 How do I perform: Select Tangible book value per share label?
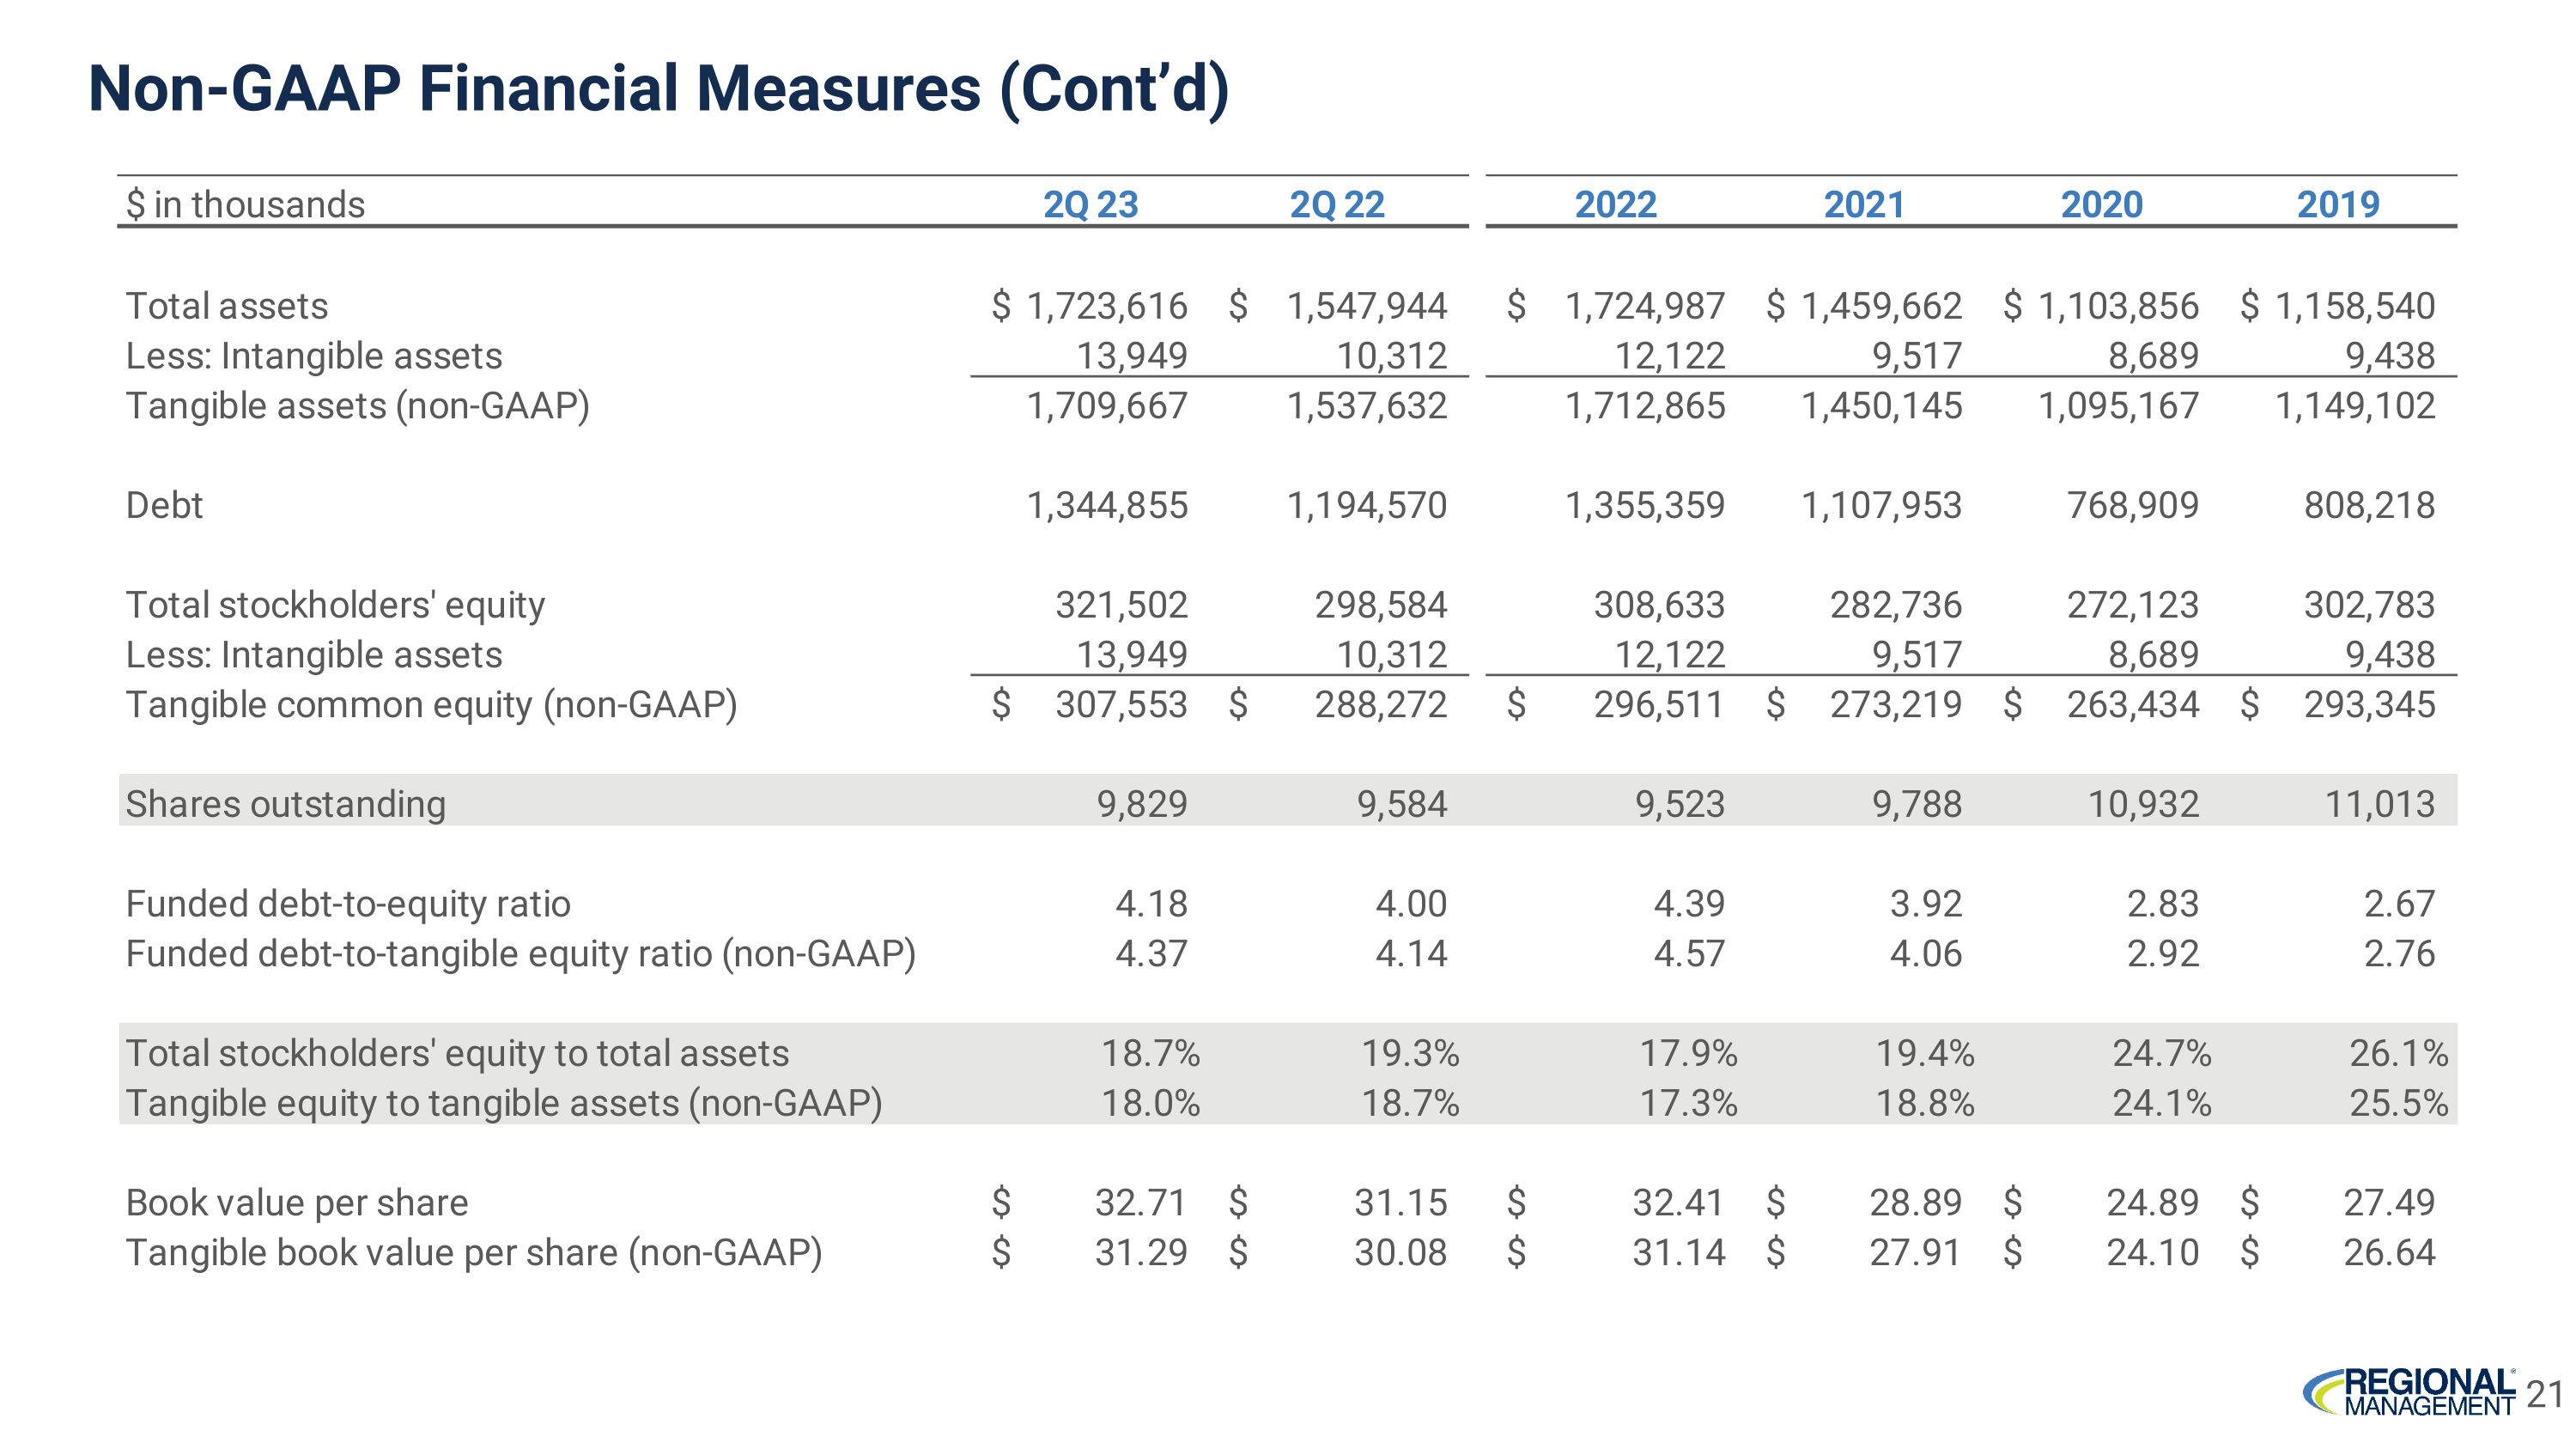[473, 1253]
